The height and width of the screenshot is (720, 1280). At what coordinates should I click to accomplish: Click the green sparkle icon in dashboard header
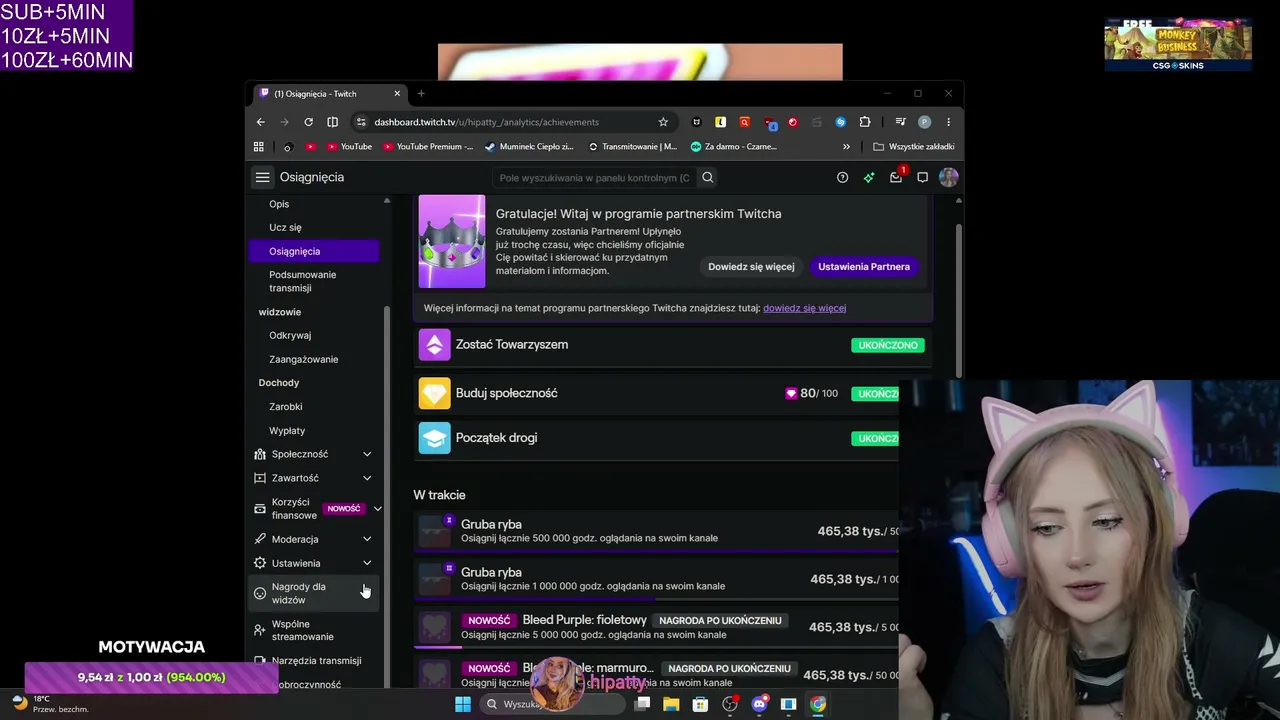tap(869, 177)
